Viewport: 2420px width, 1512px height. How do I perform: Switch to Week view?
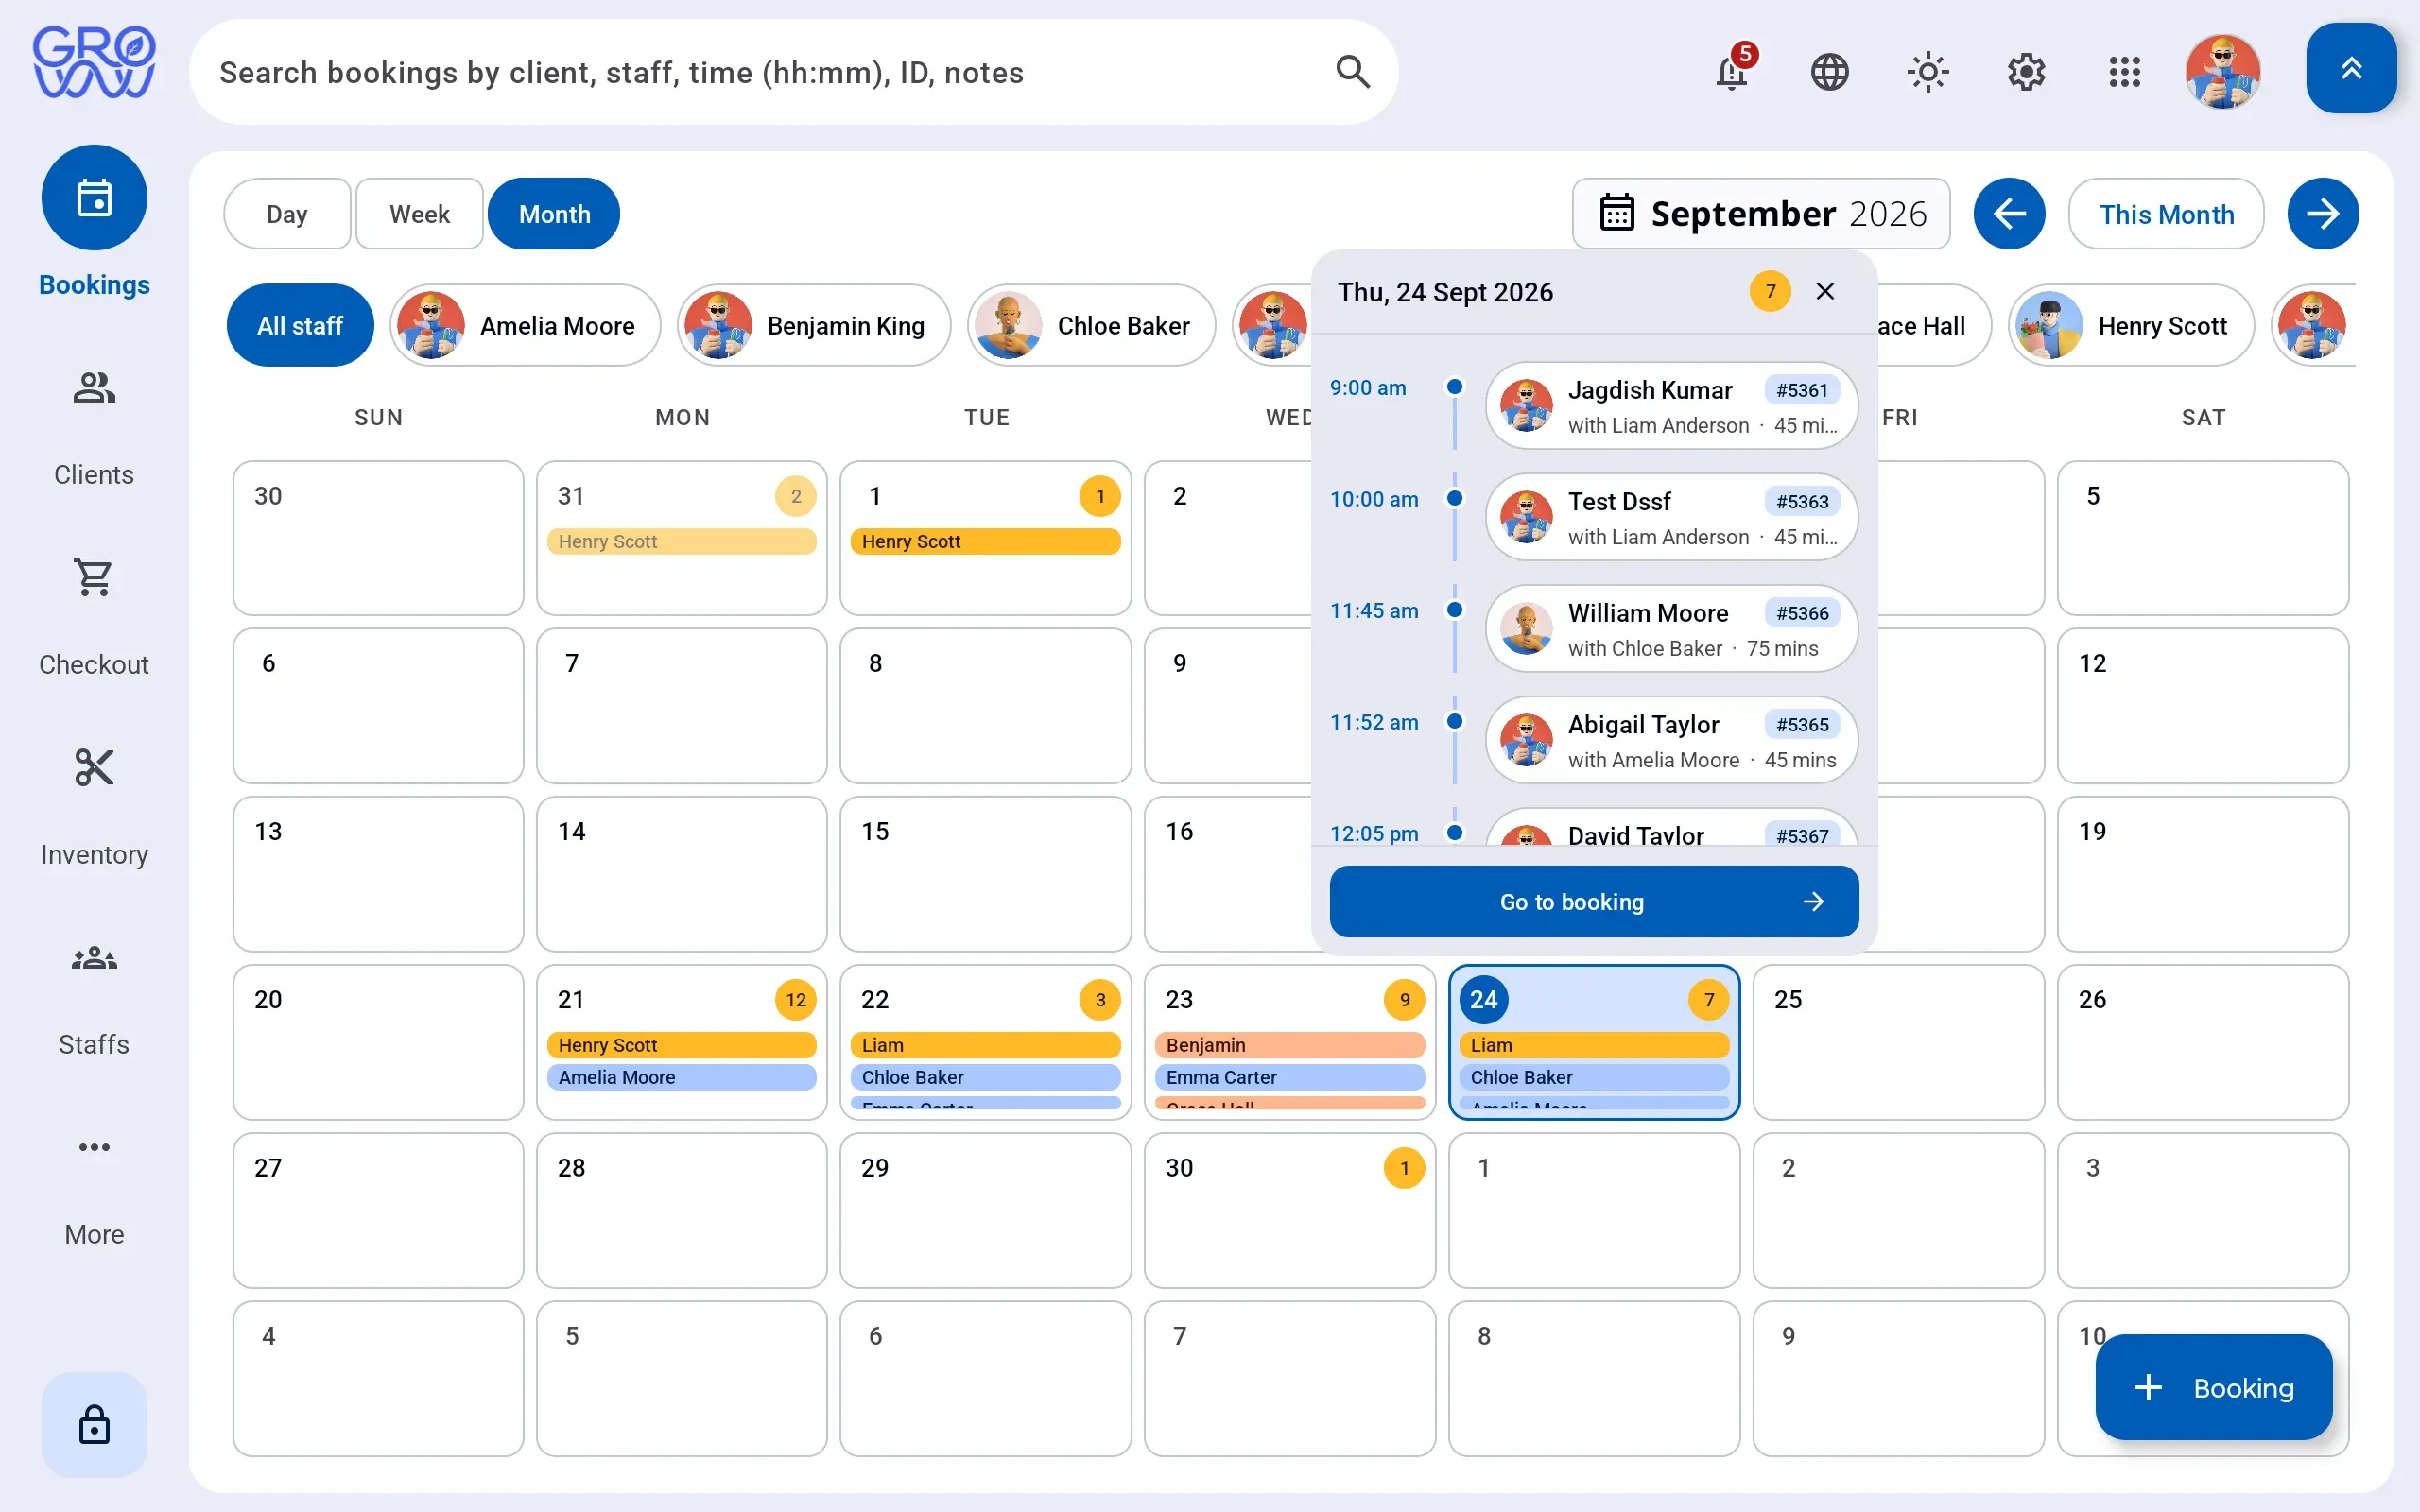point(419,214)
